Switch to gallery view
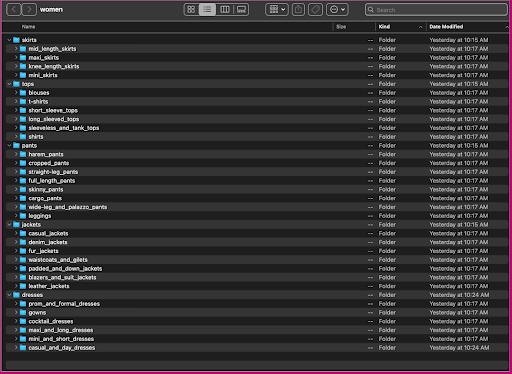This screenshot has height=374, width=512. (x=241, y=9)
